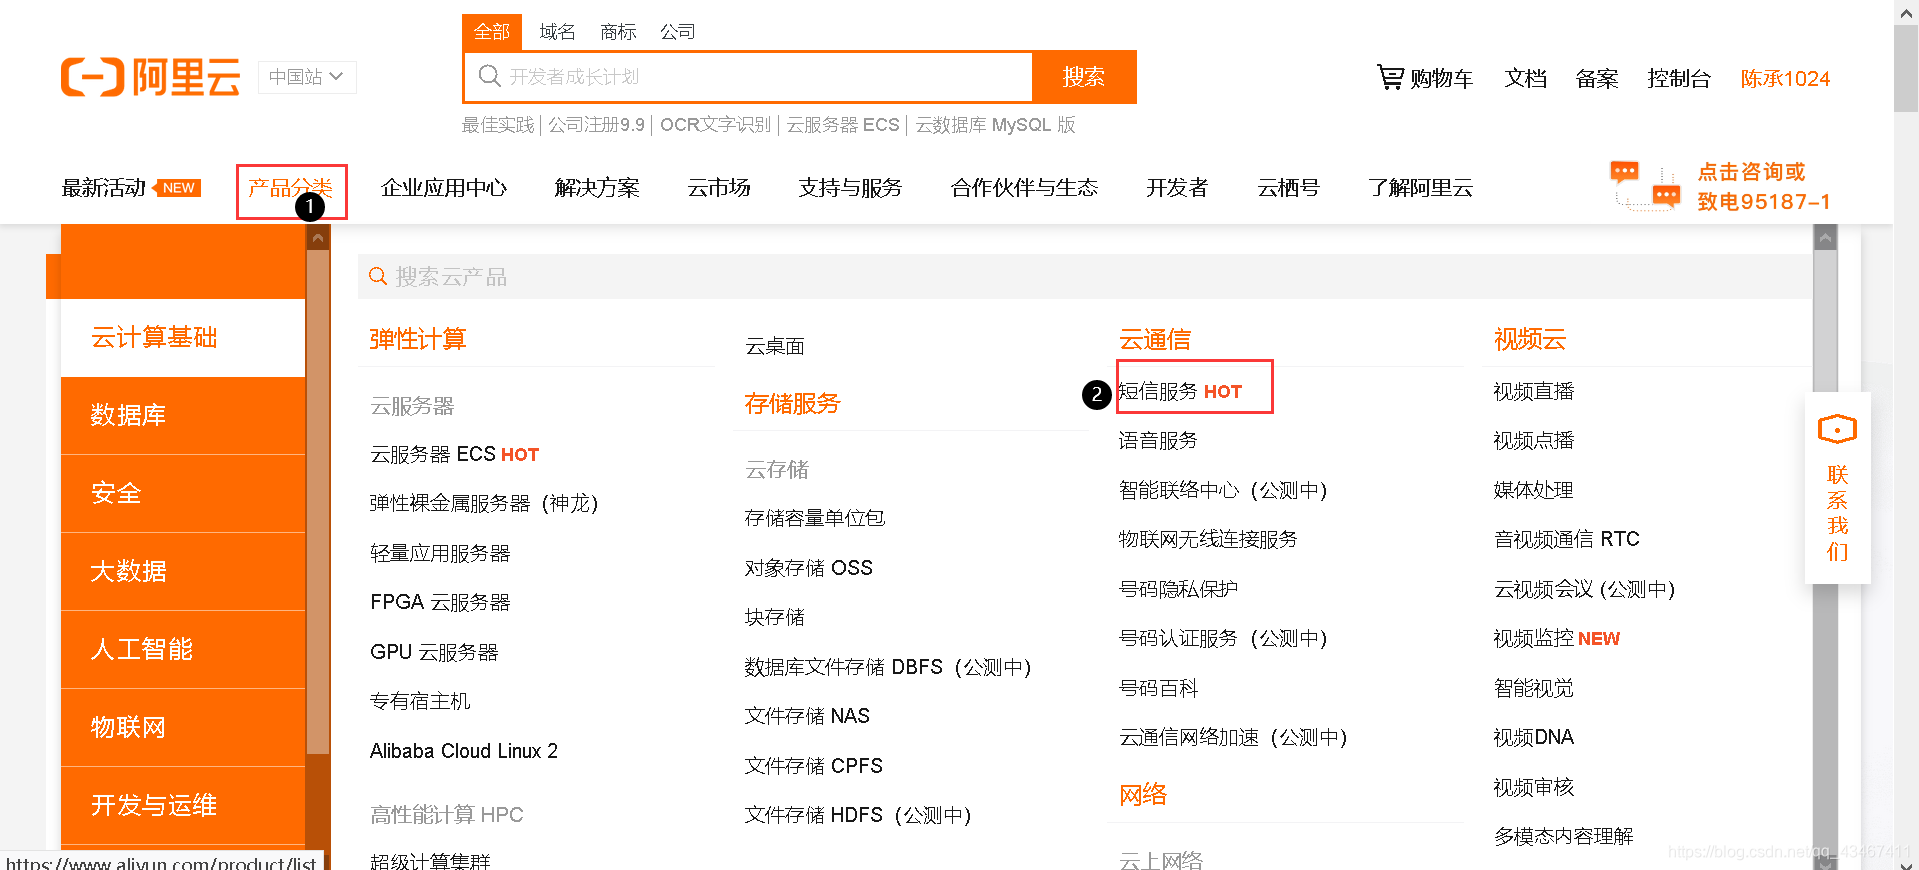Select the 数据库 category
Screen dimensions: 1919x870
183,416
